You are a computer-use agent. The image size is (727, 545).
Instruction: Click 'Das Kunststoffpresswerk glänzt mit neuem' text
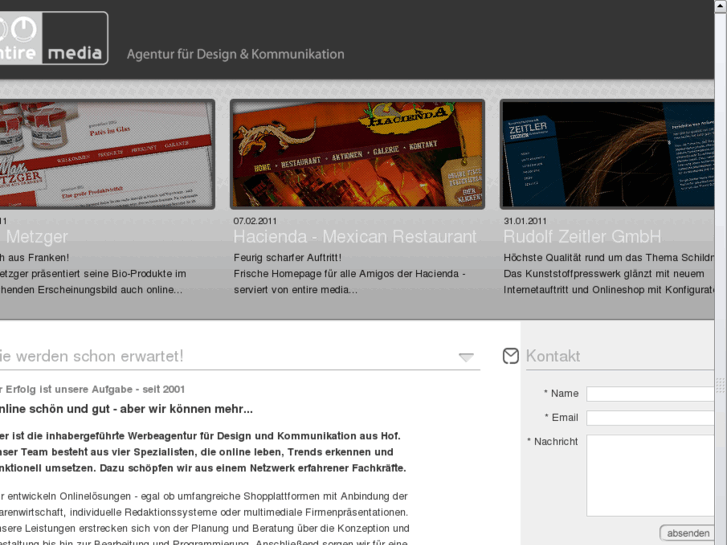click(604, 274)
